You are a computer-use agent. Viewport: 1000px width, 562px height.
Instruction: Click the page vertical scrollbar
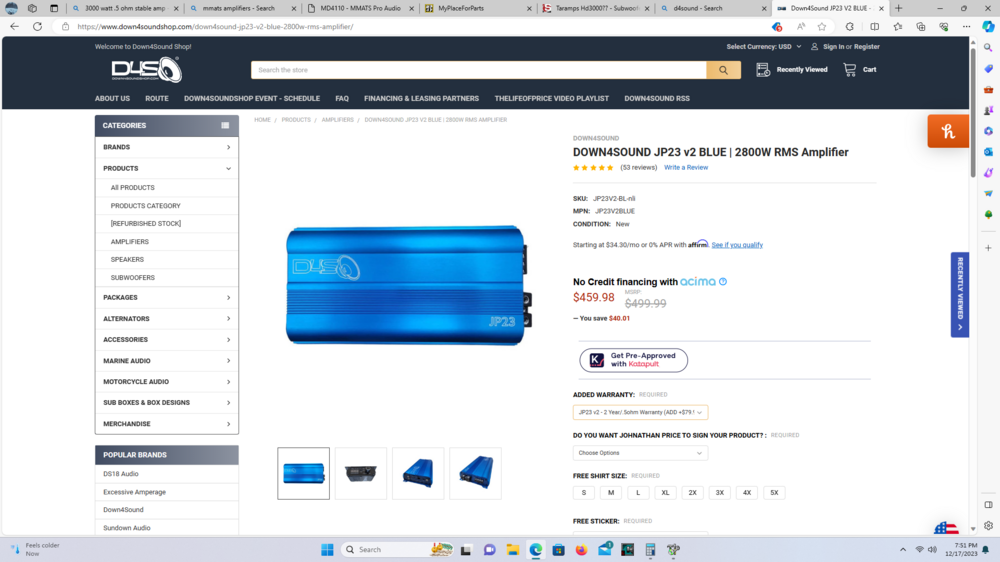[972, 112]
